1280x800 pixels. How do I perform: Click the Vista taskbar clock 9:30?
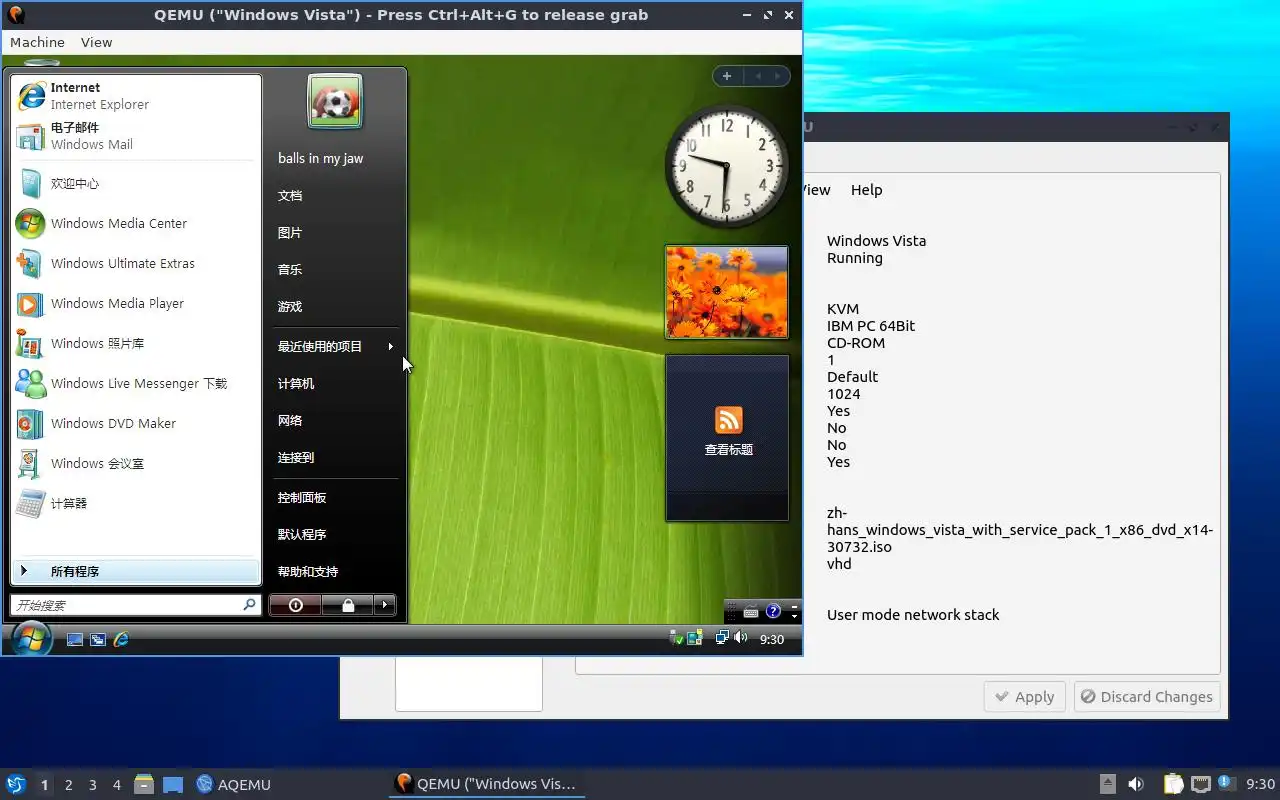tap(772, 639)
